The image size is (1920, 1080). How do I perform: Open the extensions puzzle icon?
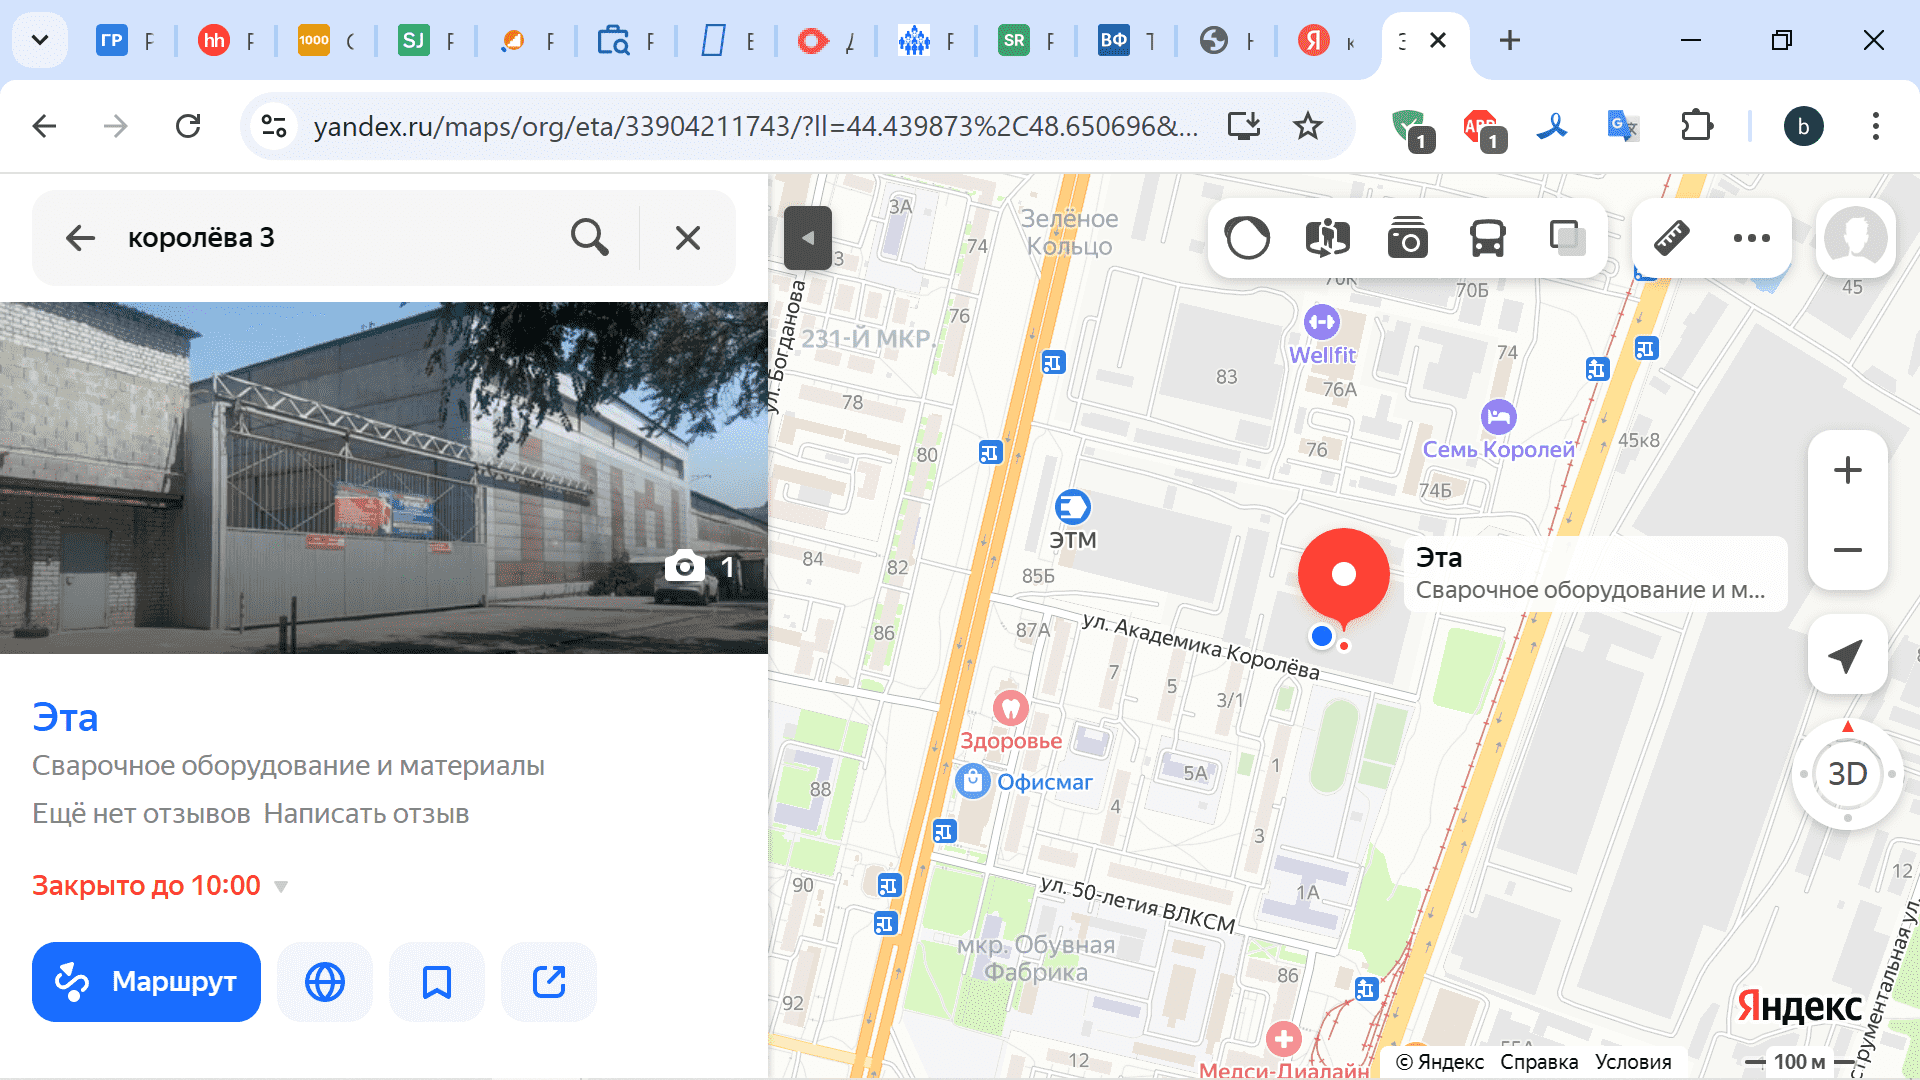[1696, 126]
